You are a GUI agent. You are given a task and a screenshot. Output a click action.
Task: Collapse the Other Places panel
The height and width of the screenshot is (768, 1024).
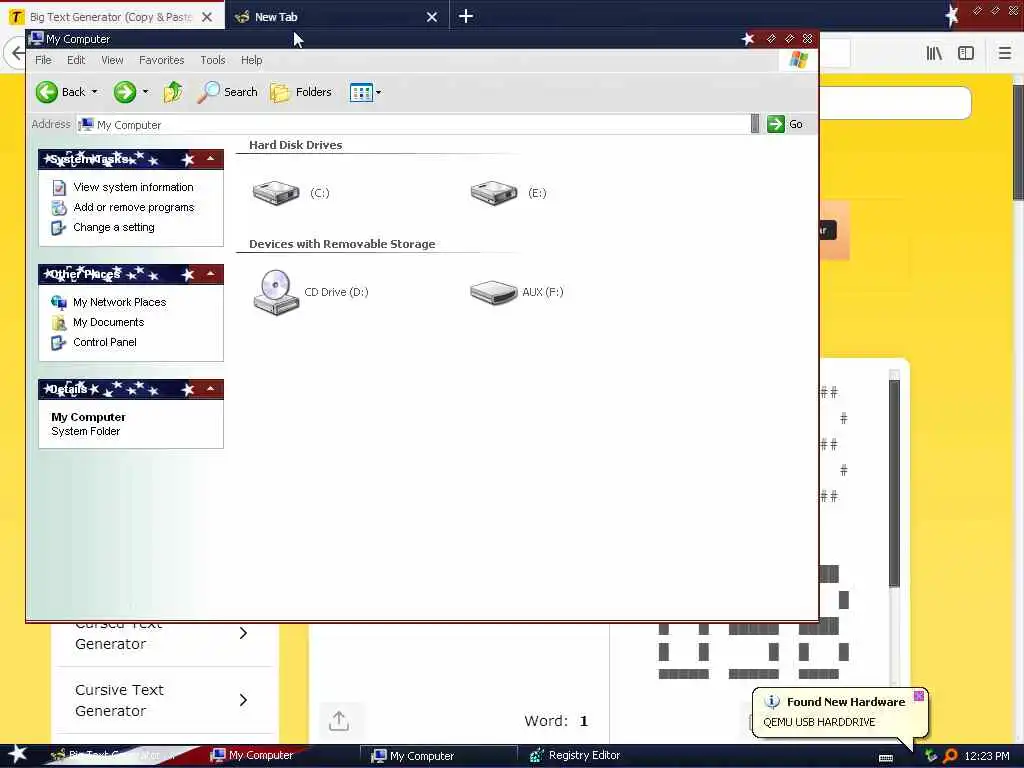click(210, 274)
